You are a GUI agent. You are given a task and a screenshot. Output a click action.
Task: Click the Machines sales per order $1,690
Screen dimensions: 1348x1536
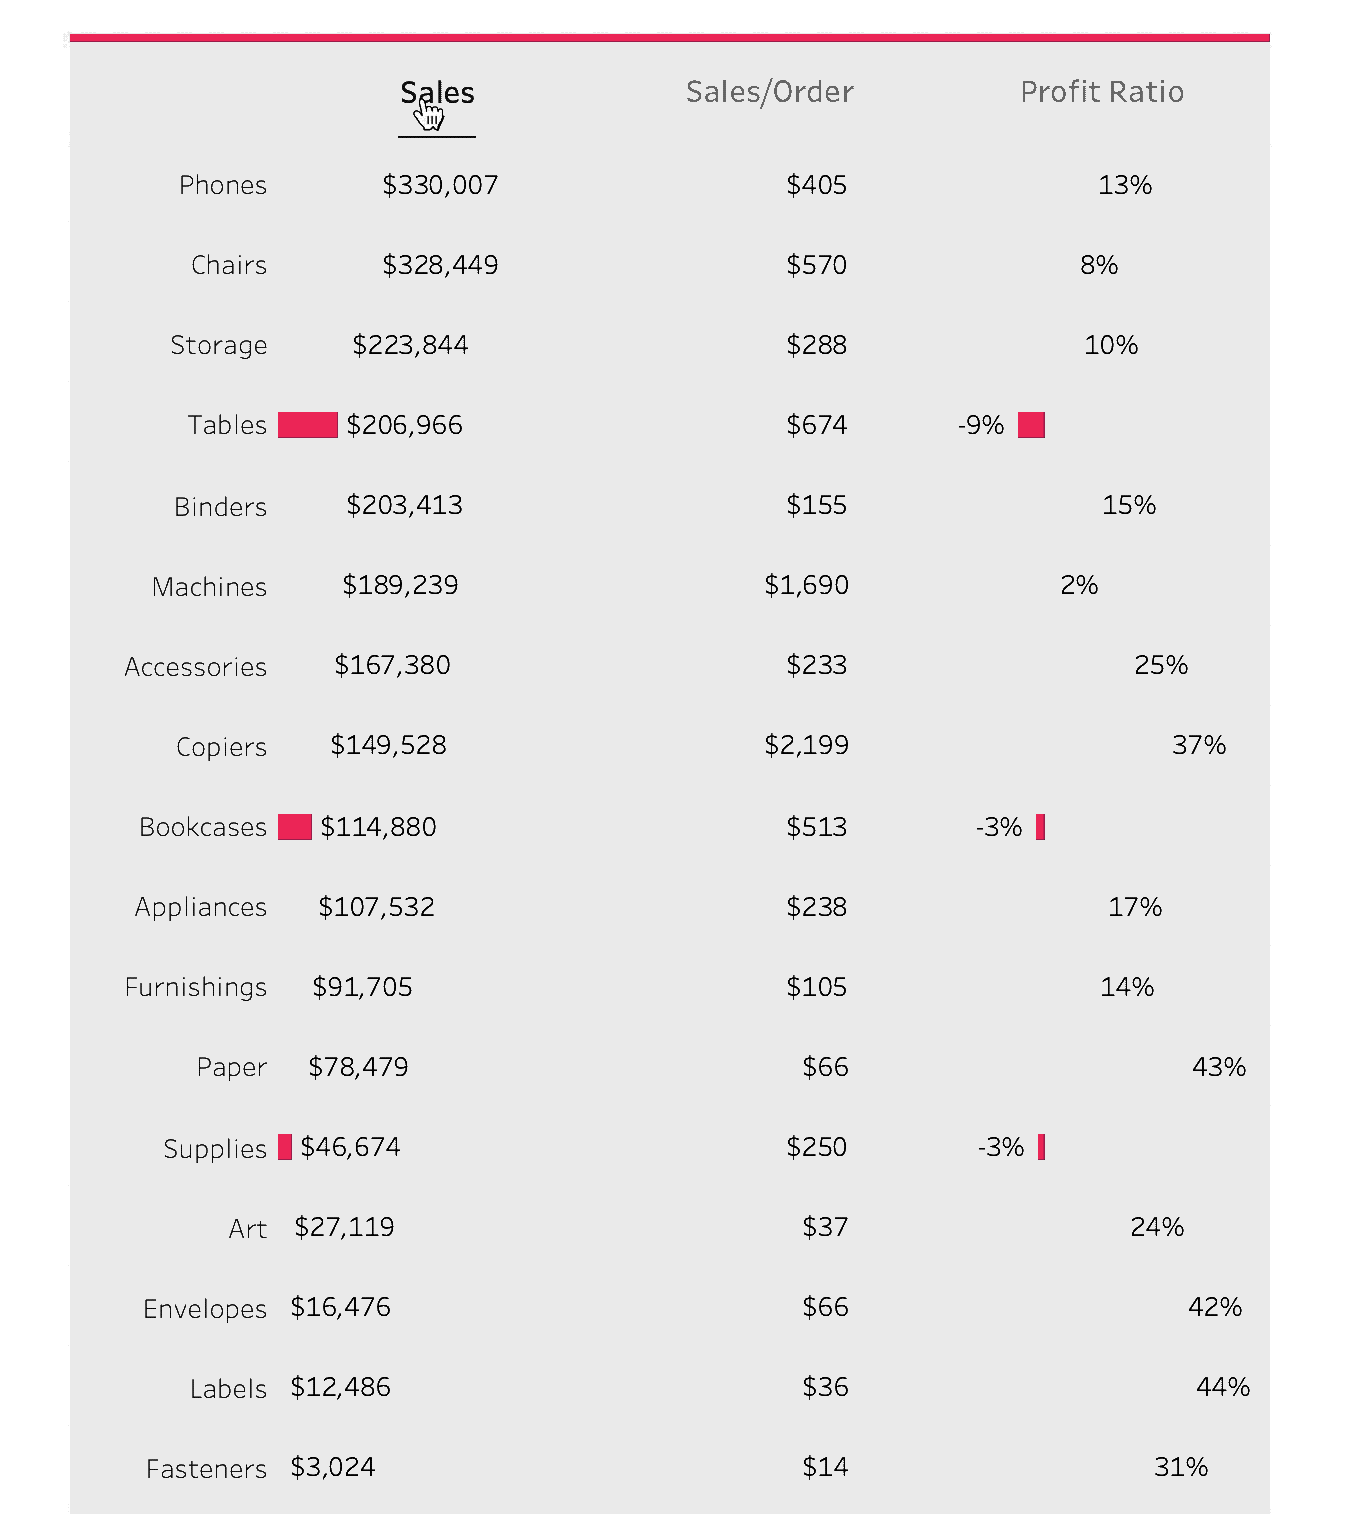(806, 585)
